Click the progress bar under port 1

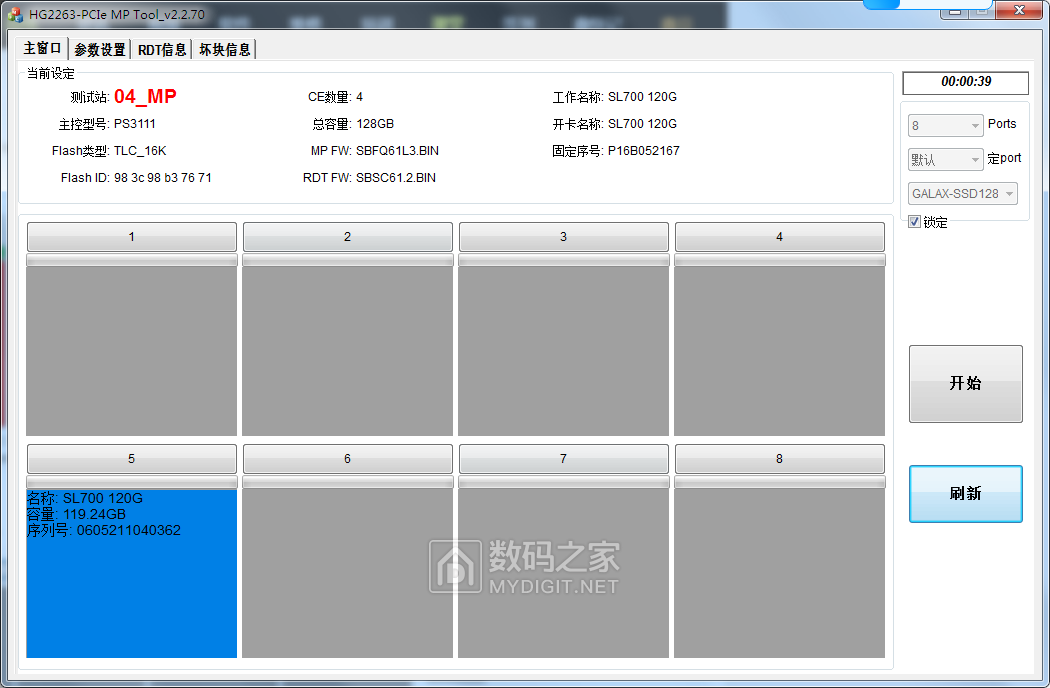coord(132,260)
